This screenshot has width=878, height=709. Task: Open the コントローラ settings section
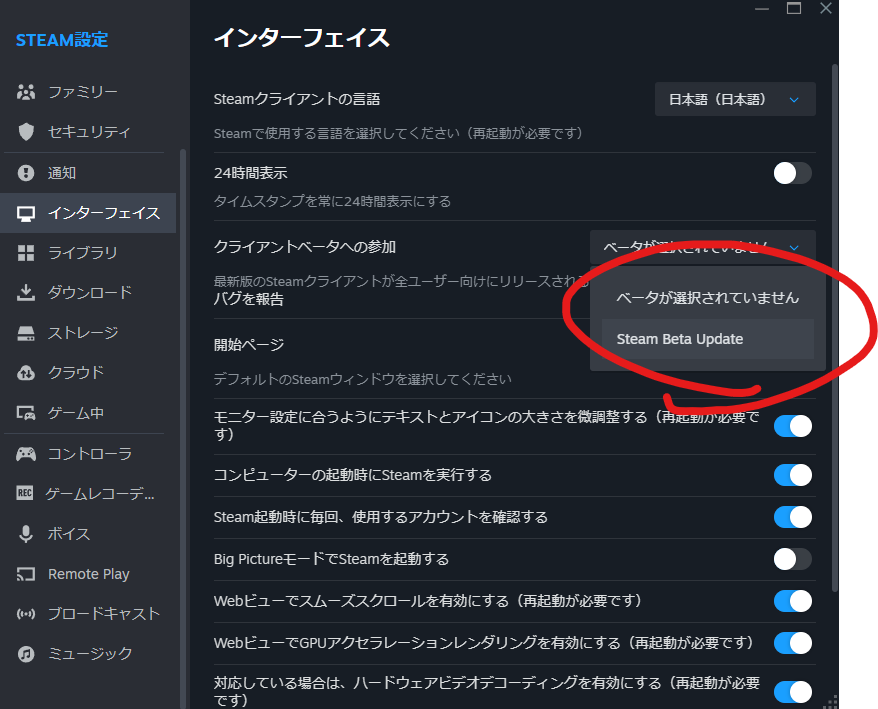[x=90, y=454]
